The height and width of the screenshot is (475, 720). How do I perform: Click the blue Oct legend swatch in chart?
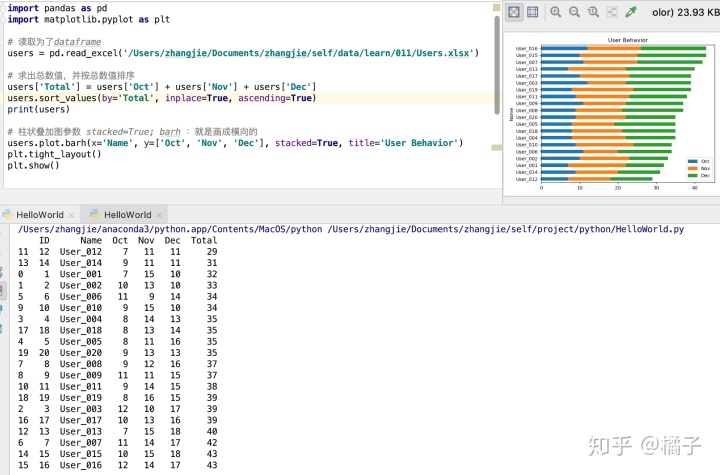(x=692, y=161)
